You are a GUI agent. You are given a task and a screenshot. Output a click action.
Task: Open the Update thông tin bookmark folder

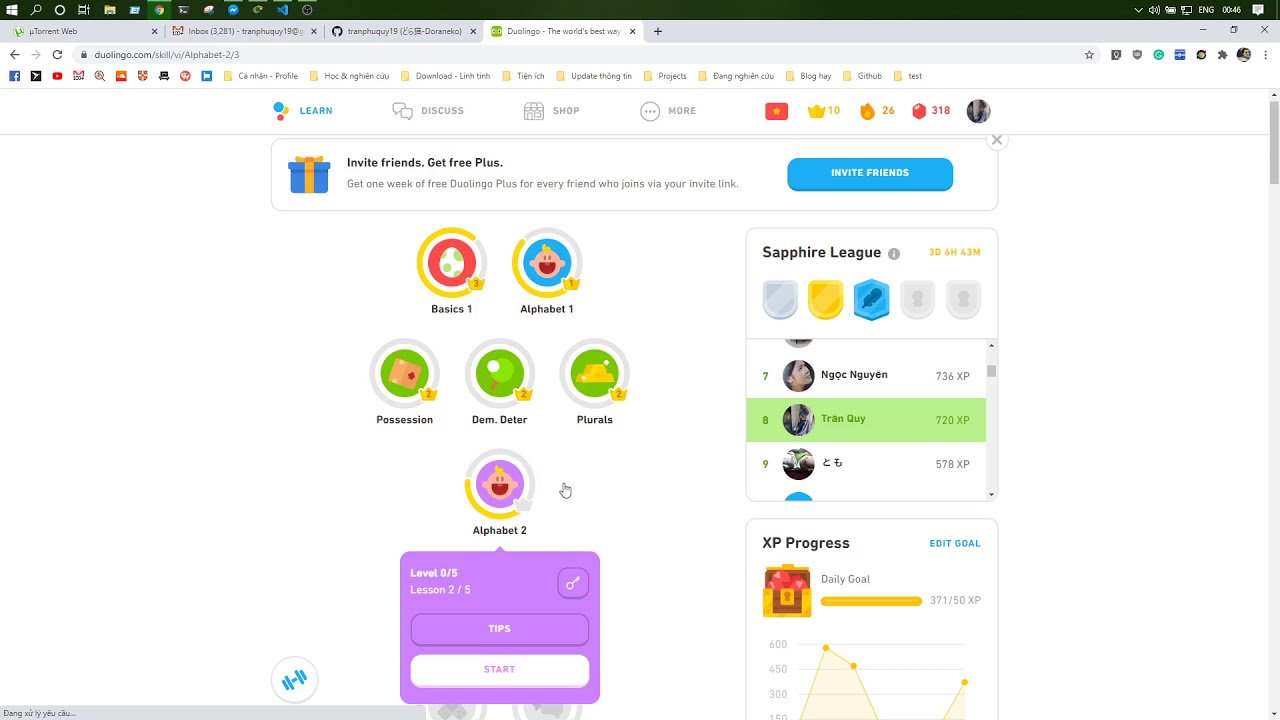pos(594,76)
